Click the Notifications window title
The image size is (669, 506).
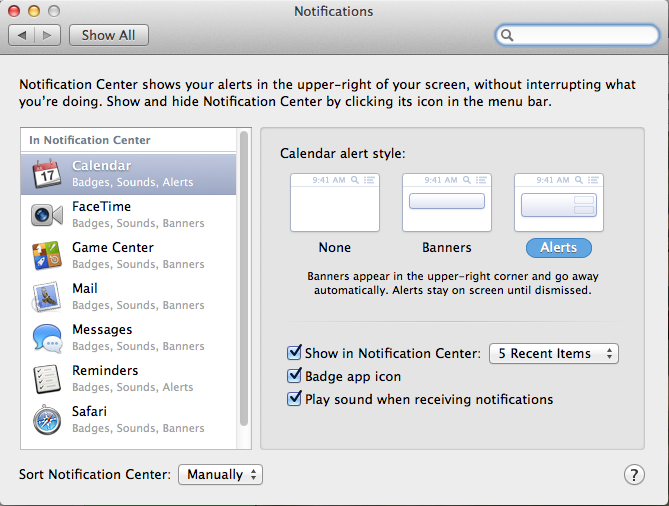pos(334,11)
